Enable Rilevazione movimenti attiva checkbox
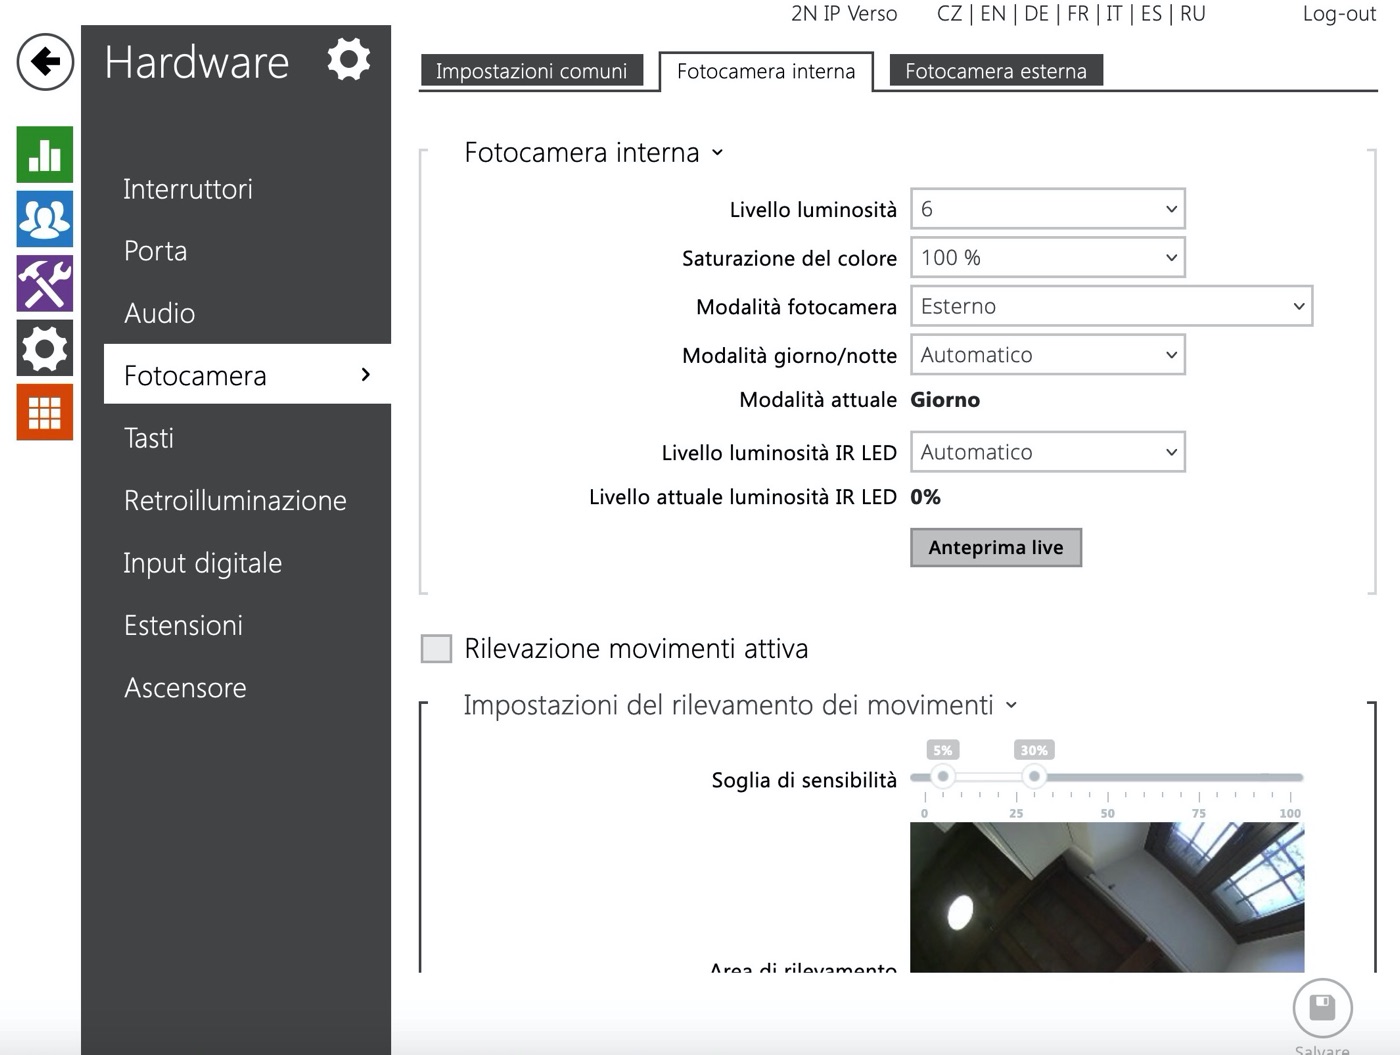This screenshot has height=1055, width=1400. pos(437,649)
